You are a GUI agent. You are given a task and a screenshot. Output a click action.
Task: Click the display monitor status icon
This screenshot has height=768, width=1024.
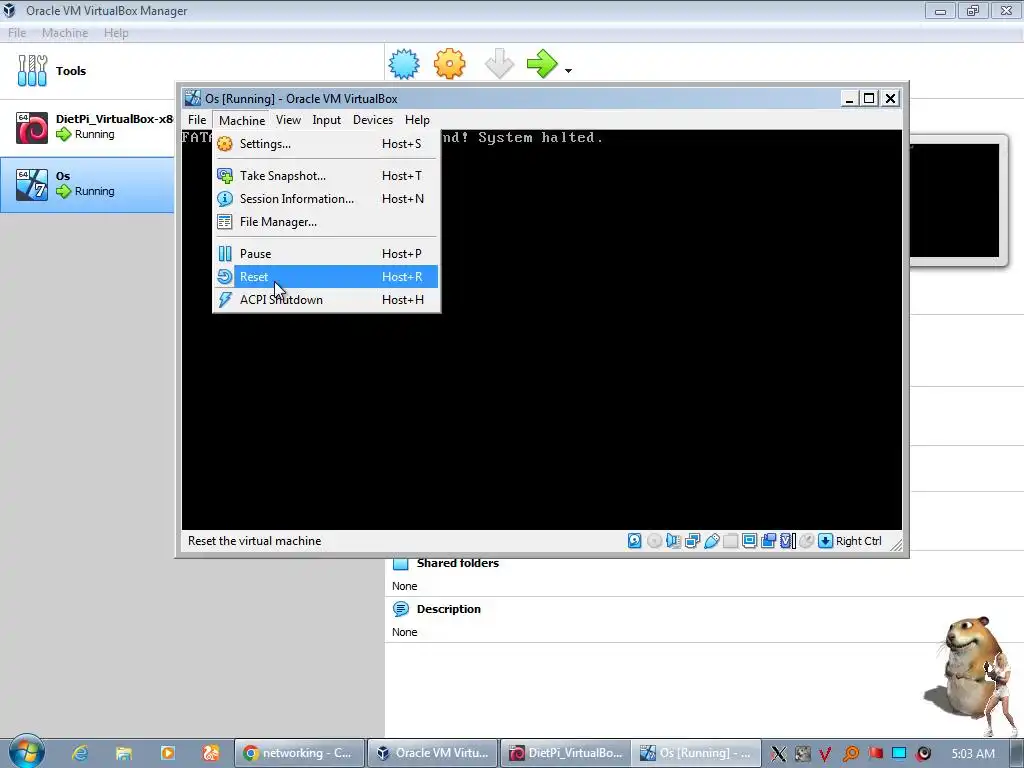750,541
